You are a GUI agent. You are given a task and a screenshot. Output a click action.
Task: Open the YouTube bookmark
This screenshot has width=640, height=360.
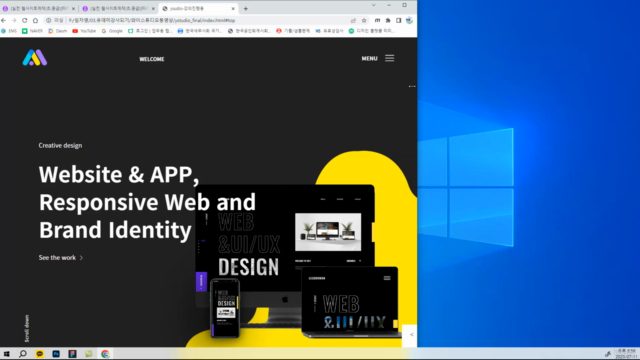84,31
